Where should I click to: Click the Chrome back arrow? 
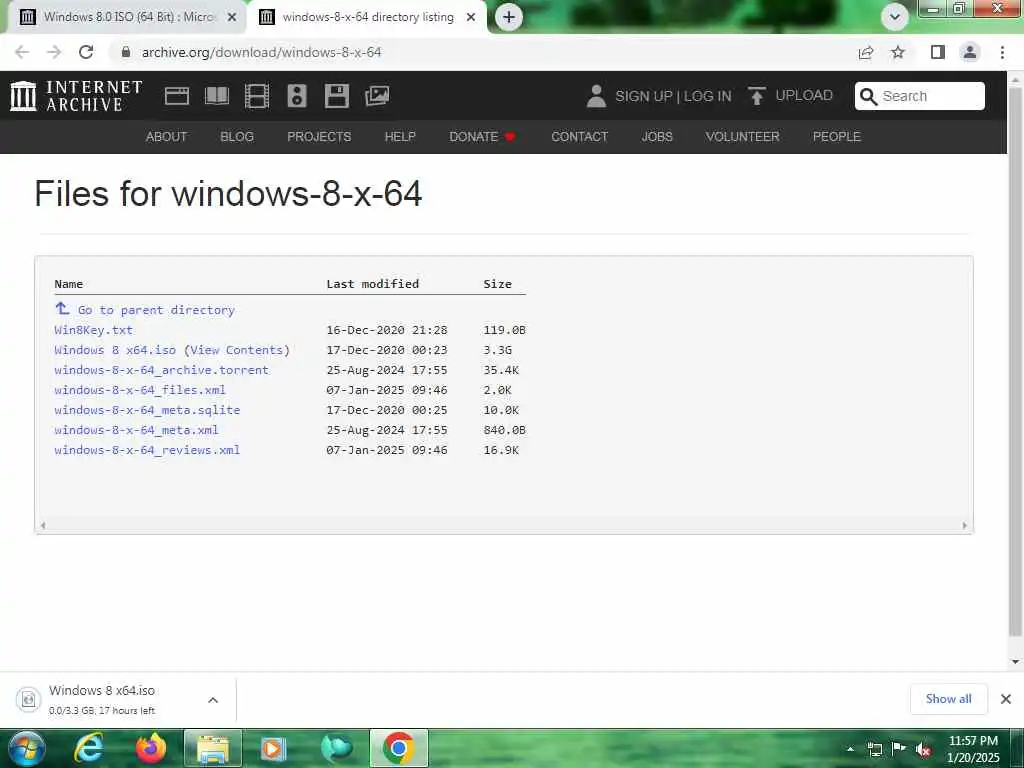coord(22,52)
